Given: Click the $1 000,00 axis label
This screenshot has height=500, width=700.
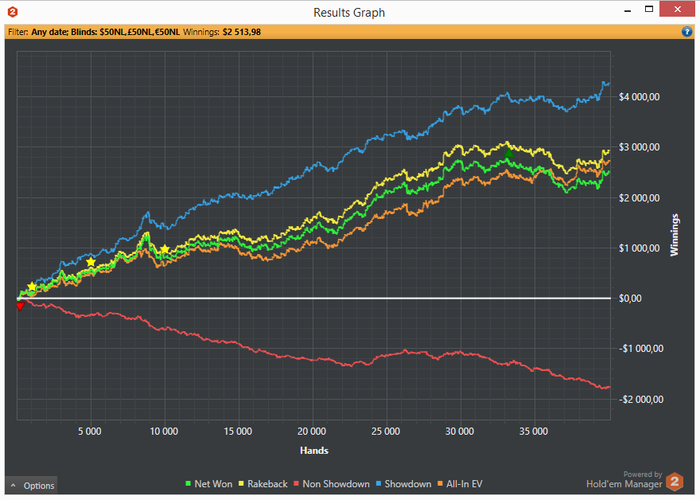Looking at the screenshot, I should pyautogui.click(x=639, y=248).
